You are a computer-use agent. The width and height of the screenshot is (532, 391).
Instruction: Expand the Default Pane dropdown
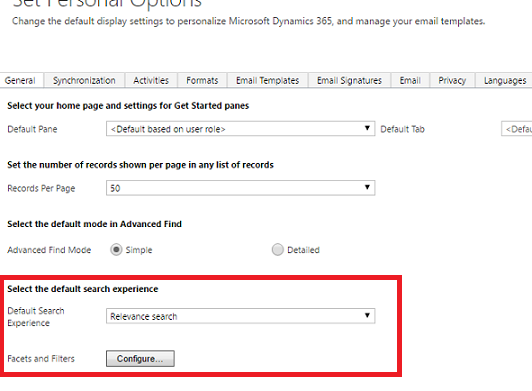tap(241, 129)
